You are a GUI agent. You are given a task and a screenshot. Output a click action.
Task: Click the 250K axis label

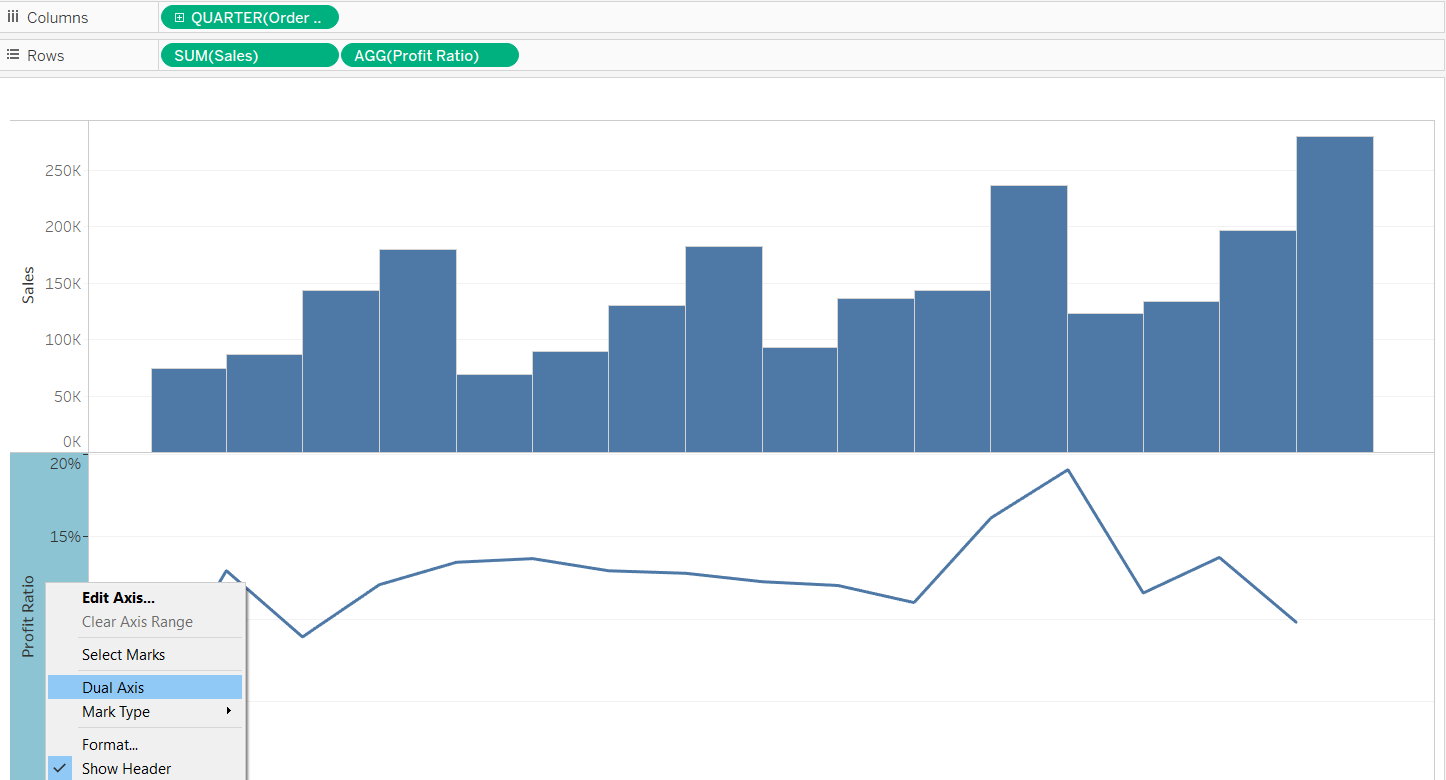click(x=63, y=171)
